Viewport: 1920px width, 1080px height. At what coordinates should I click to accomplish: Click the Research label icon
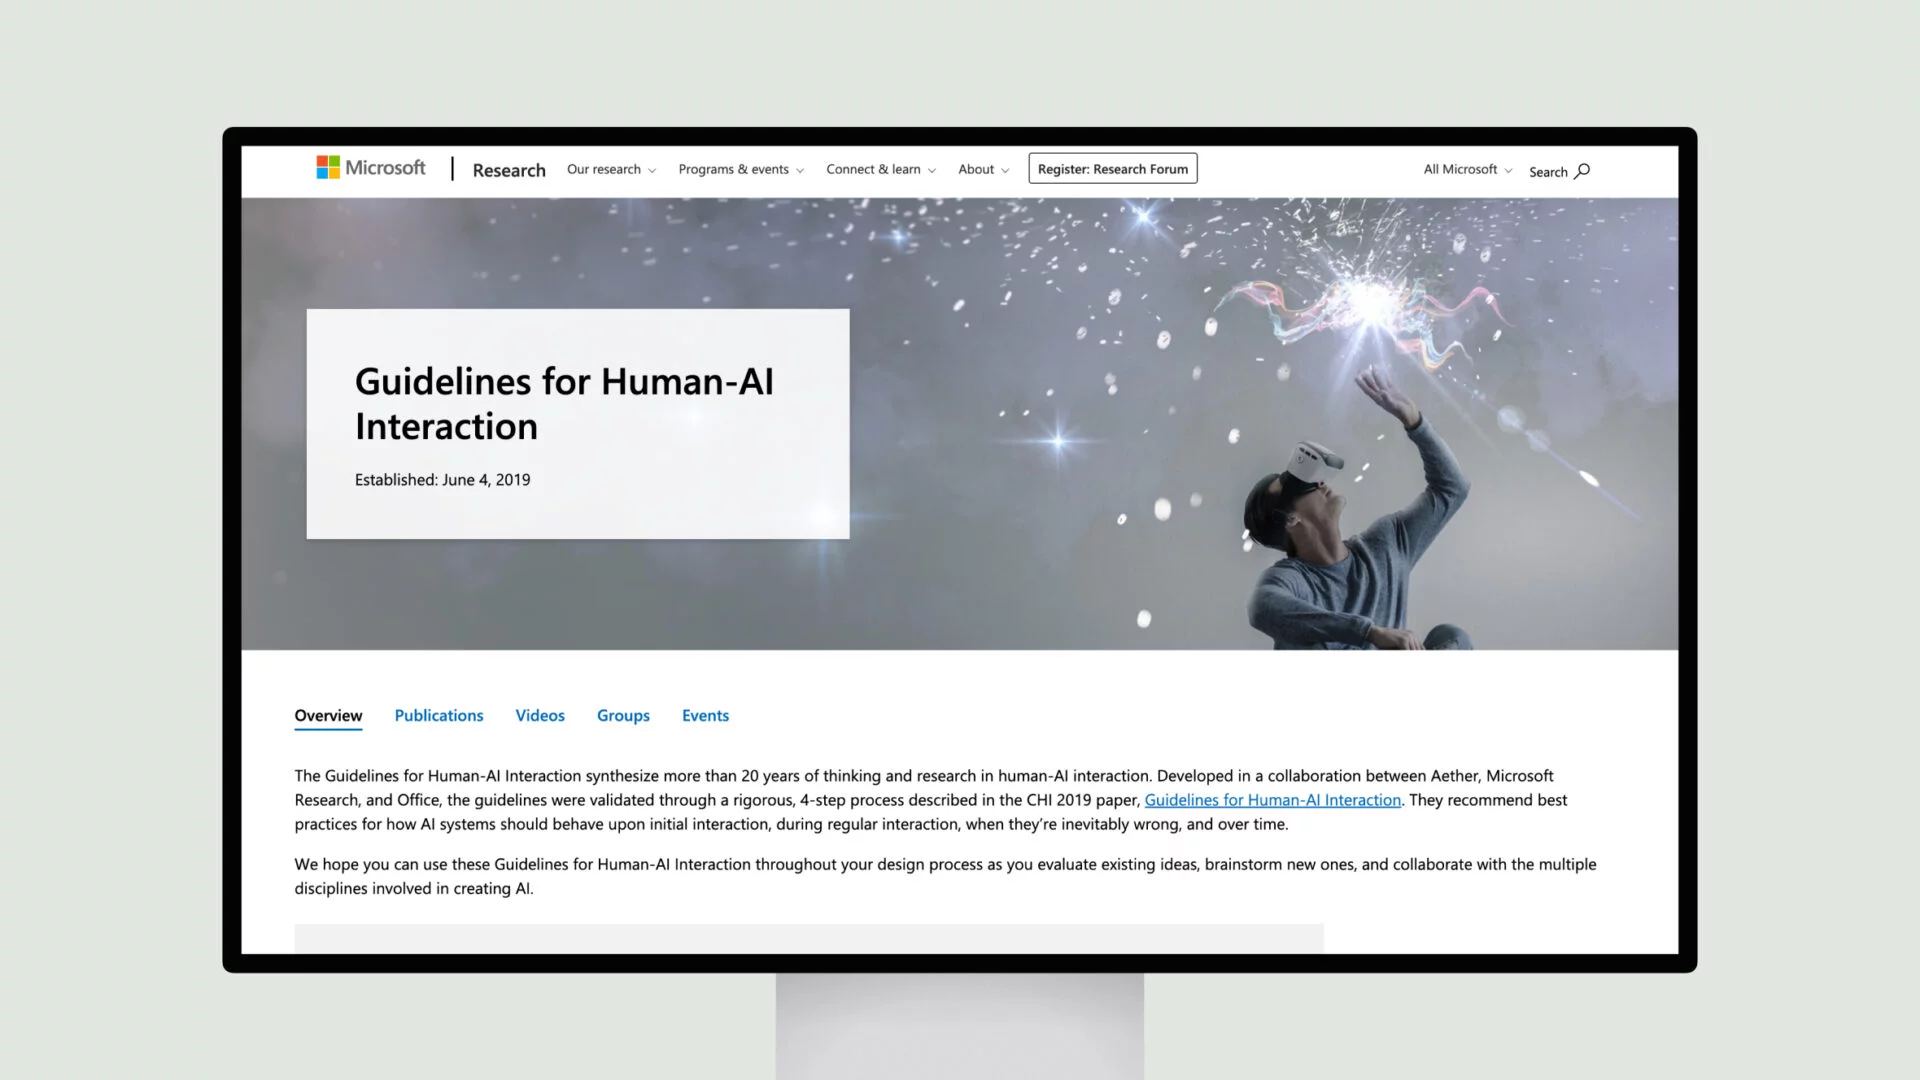[x=509, y=167]
